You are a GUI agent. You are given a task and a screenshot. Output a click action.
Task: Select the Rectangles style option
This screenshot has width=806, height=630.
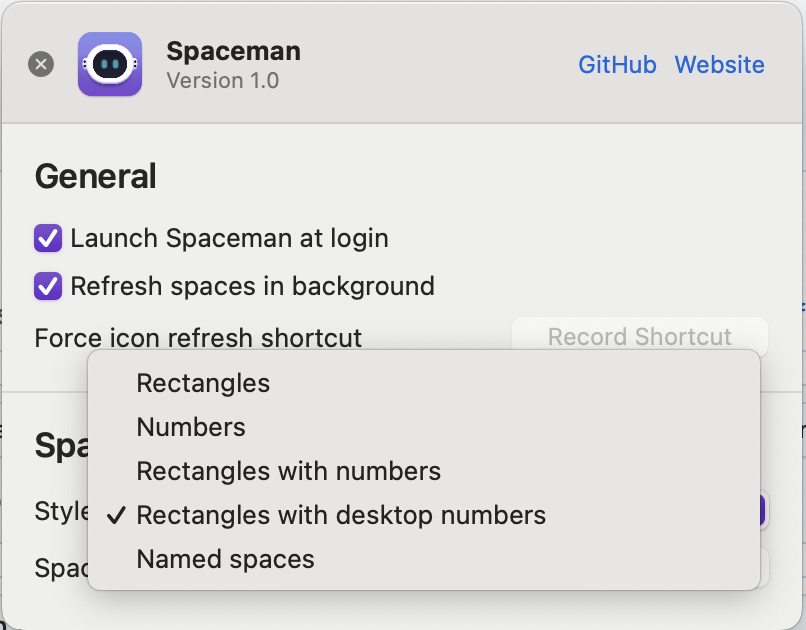(203, 383)
